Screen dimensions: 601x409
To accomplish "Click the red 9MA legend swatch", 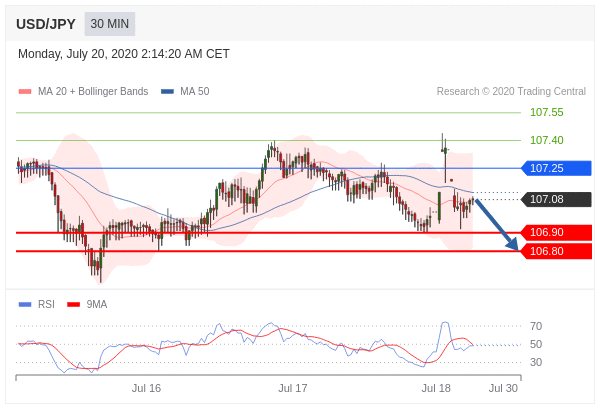I will [x=73, y=305].
